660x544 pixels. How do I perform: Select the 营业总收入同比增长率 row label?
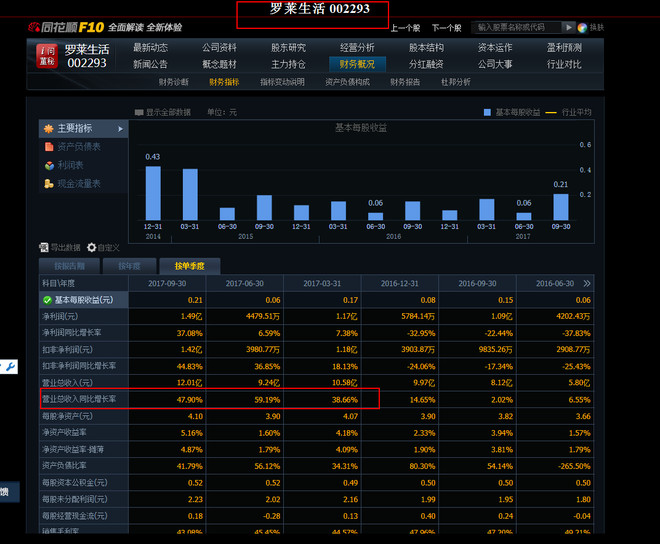click(x=79, y=399)
